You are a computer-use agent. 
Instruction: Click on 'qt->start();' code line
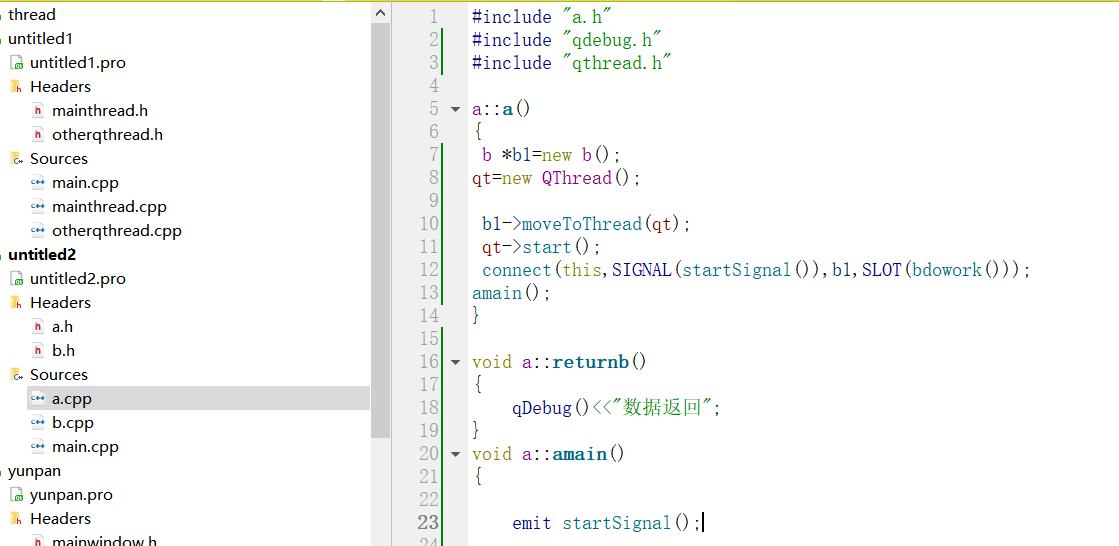click(x=542, y=247)
